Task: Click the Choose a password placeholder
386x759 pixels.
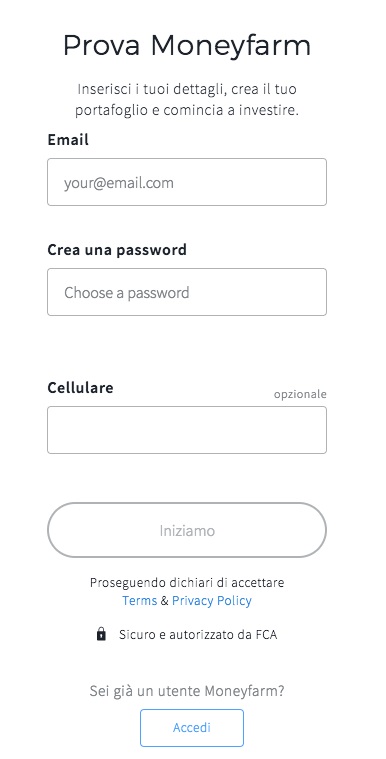Action: [x=126, y=293]
